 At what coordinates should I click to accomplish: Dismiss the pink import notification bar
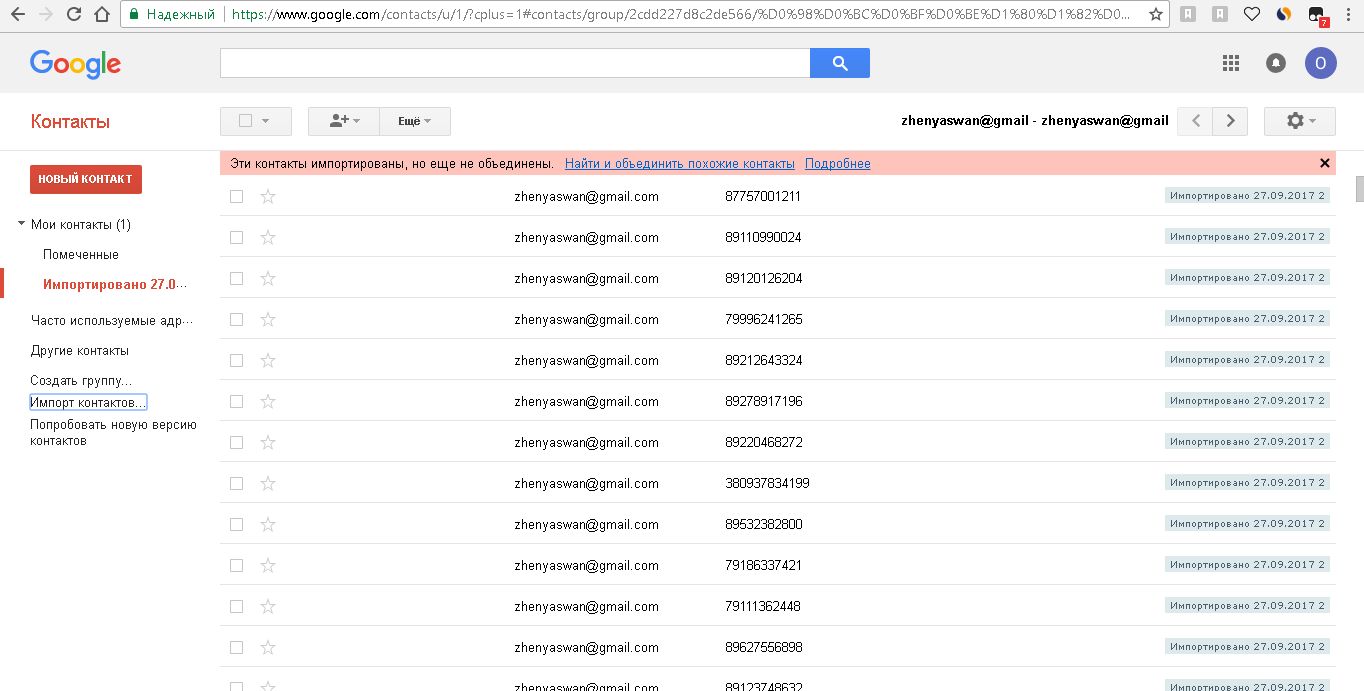tap(1325, 163)
